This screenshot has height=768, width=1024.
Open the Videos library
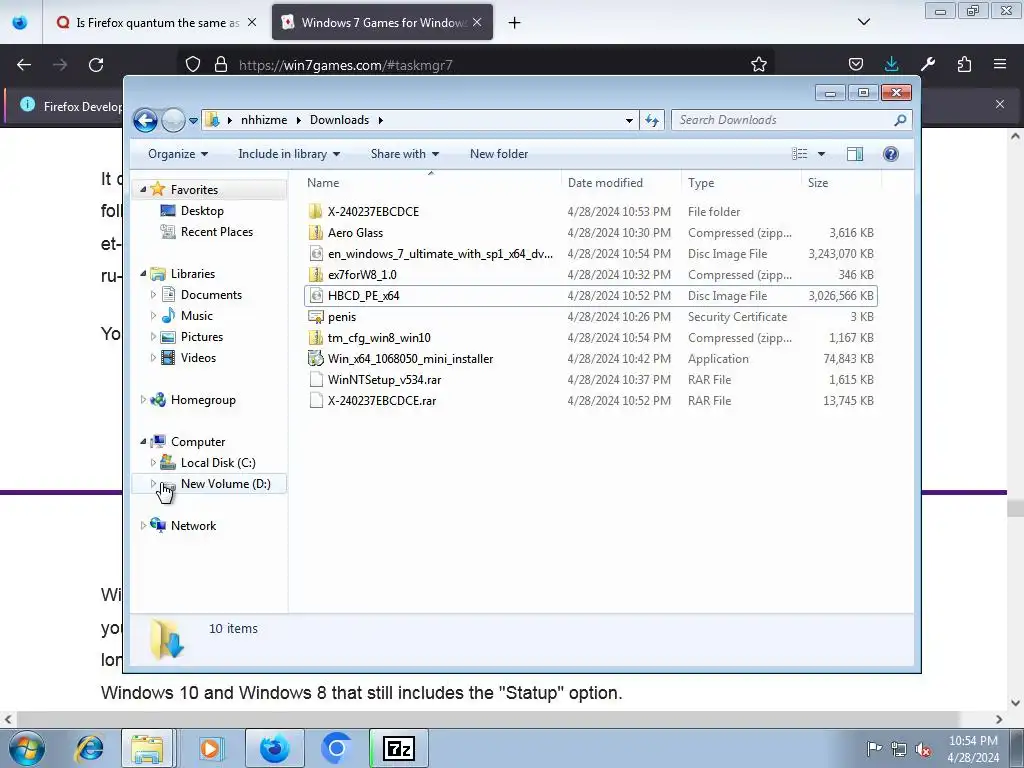point(198,358)
